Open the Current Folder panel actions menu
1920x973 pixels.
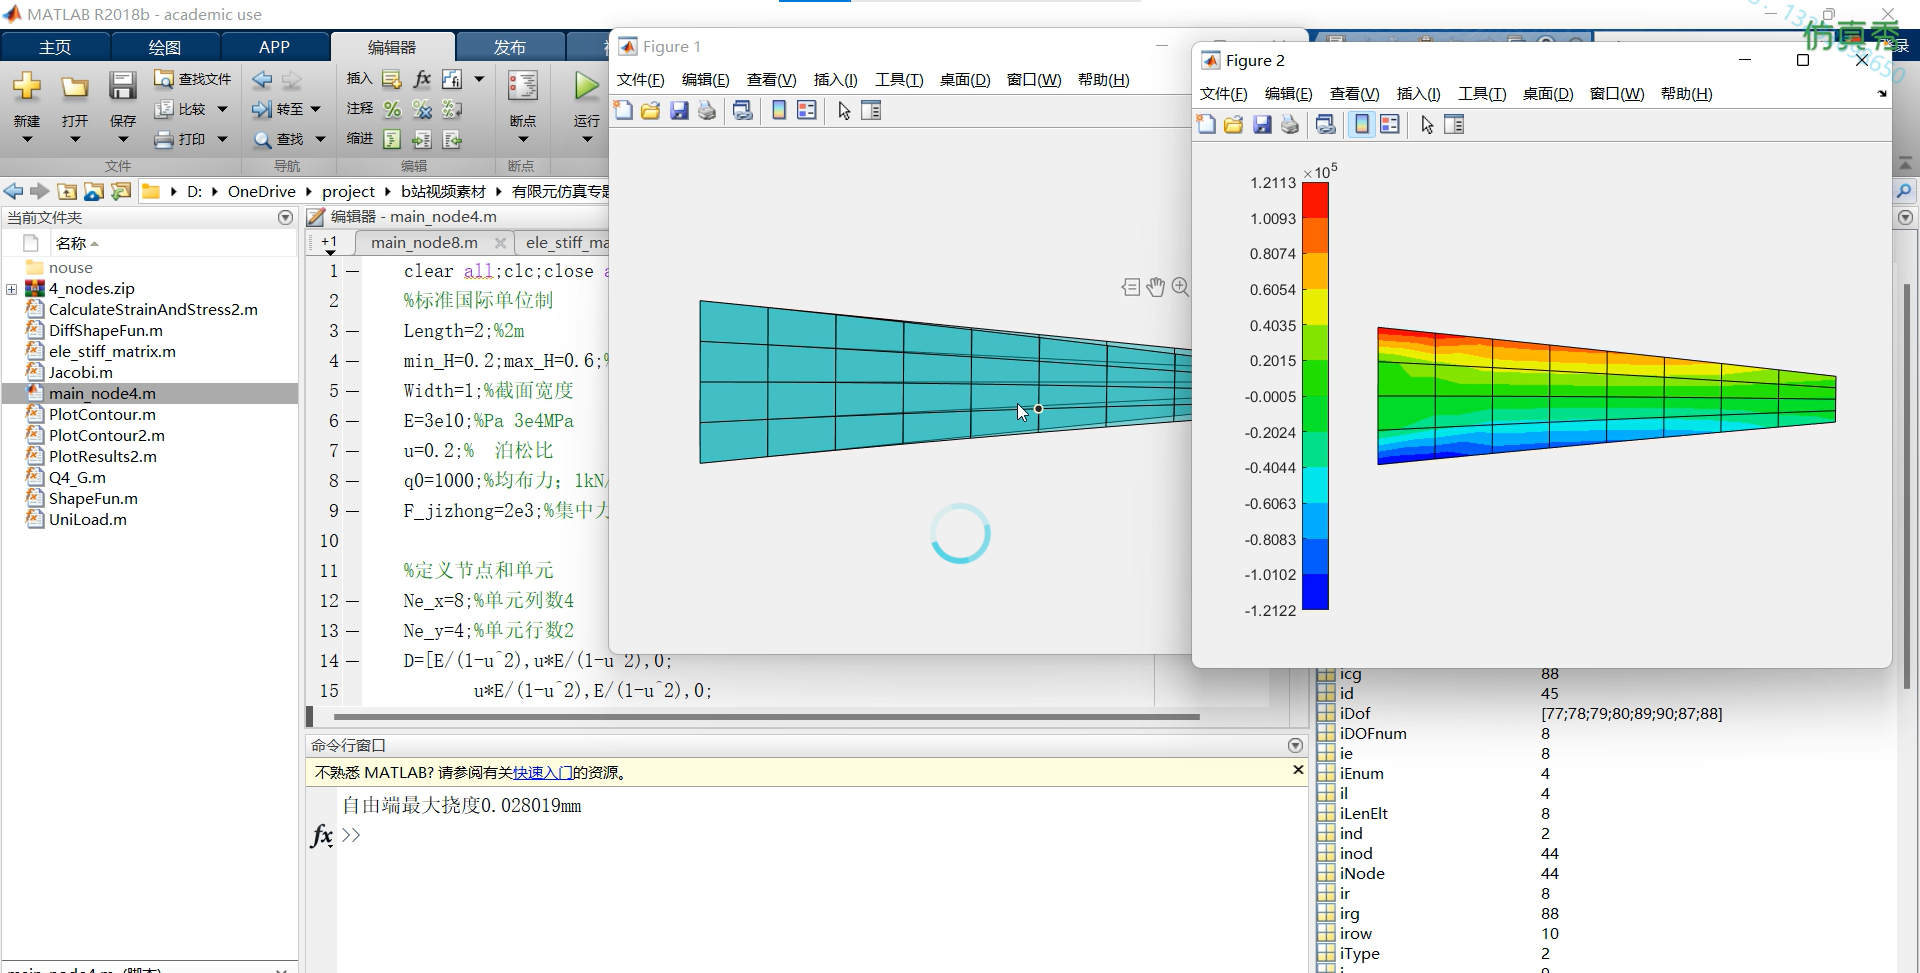(x=285, y=218)
